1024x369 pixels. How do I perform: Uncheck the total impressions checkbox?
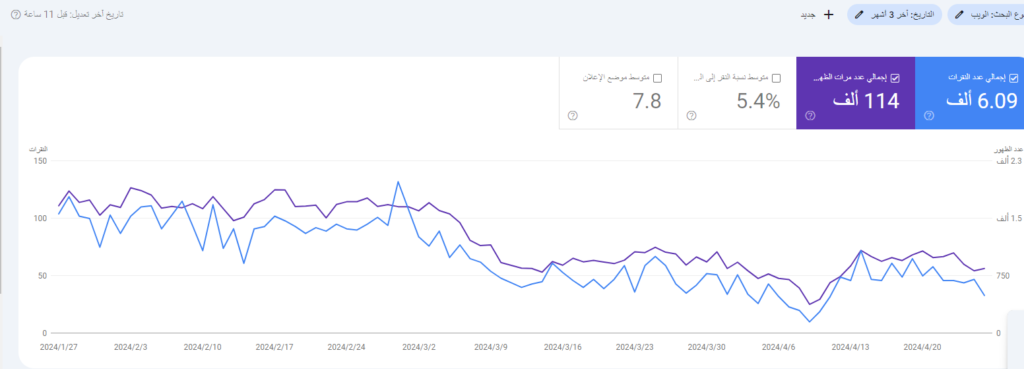pyautogui.click(x=895, y=78)
